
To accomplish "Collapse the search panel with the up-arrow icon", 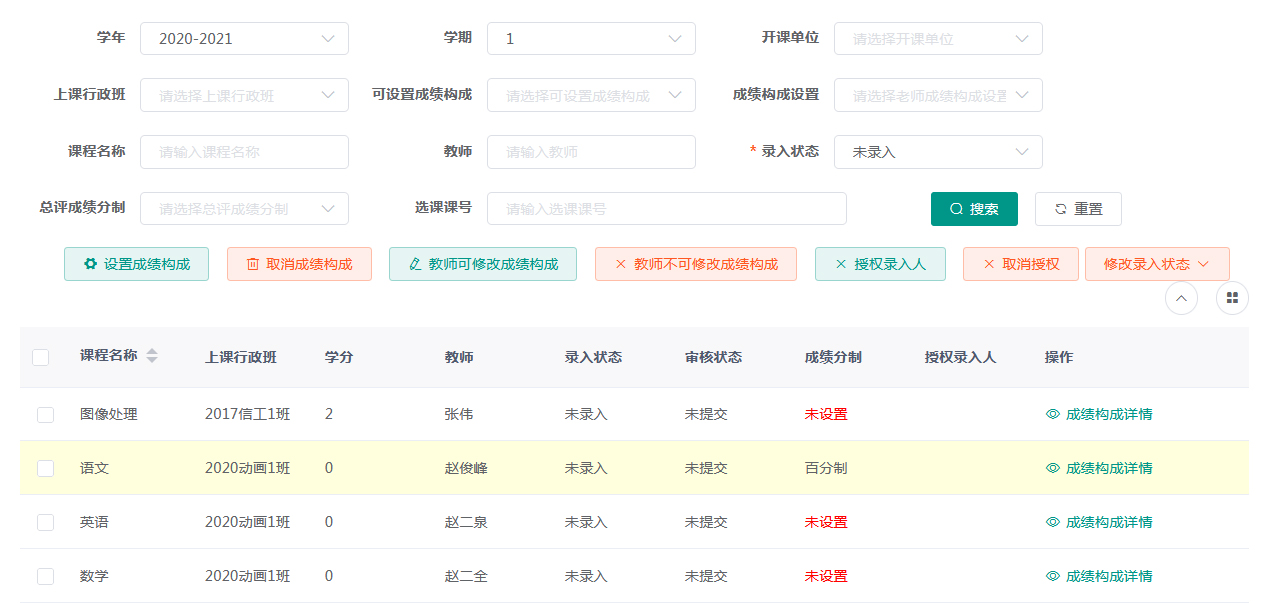I will tap(1181, 298).
